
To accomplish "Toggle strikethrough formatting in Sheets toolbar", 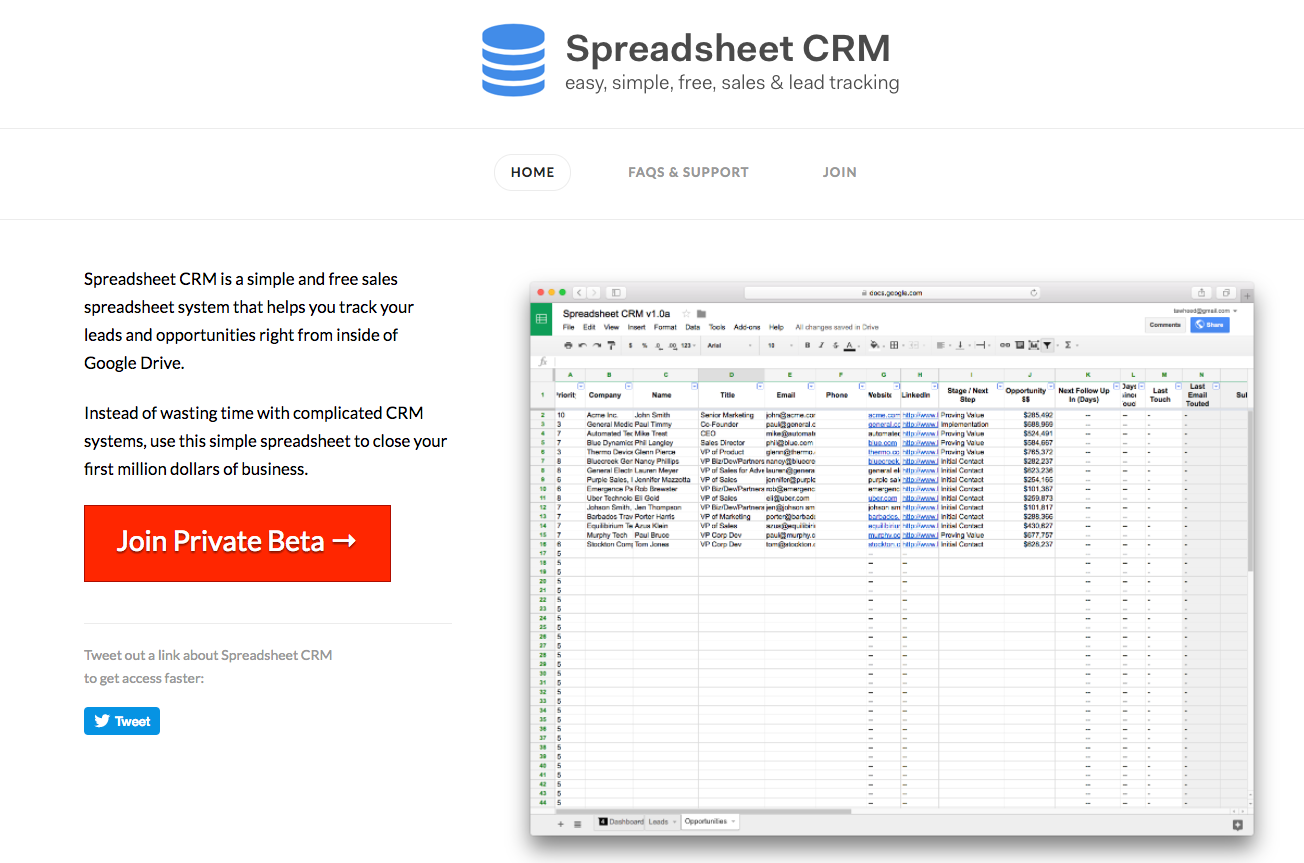I will pos(835,345).
